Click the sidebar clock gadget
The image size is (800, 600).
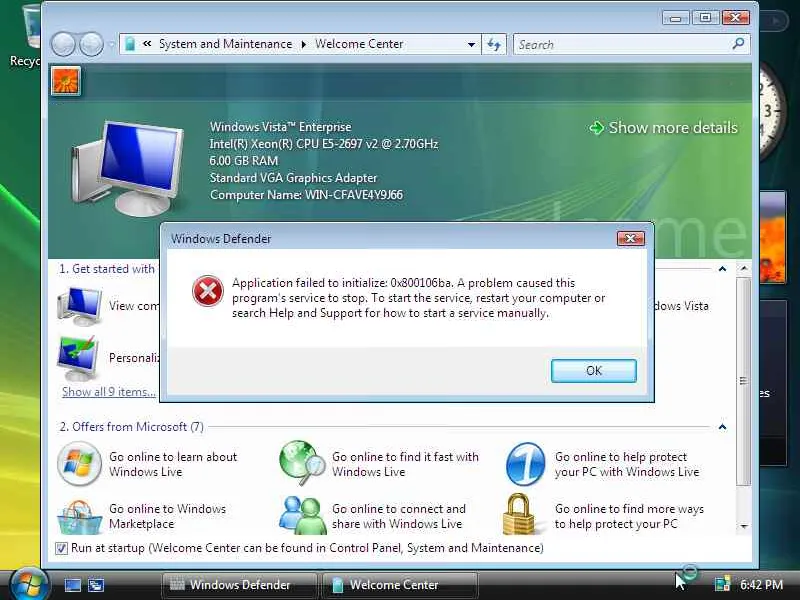(771, 110)
